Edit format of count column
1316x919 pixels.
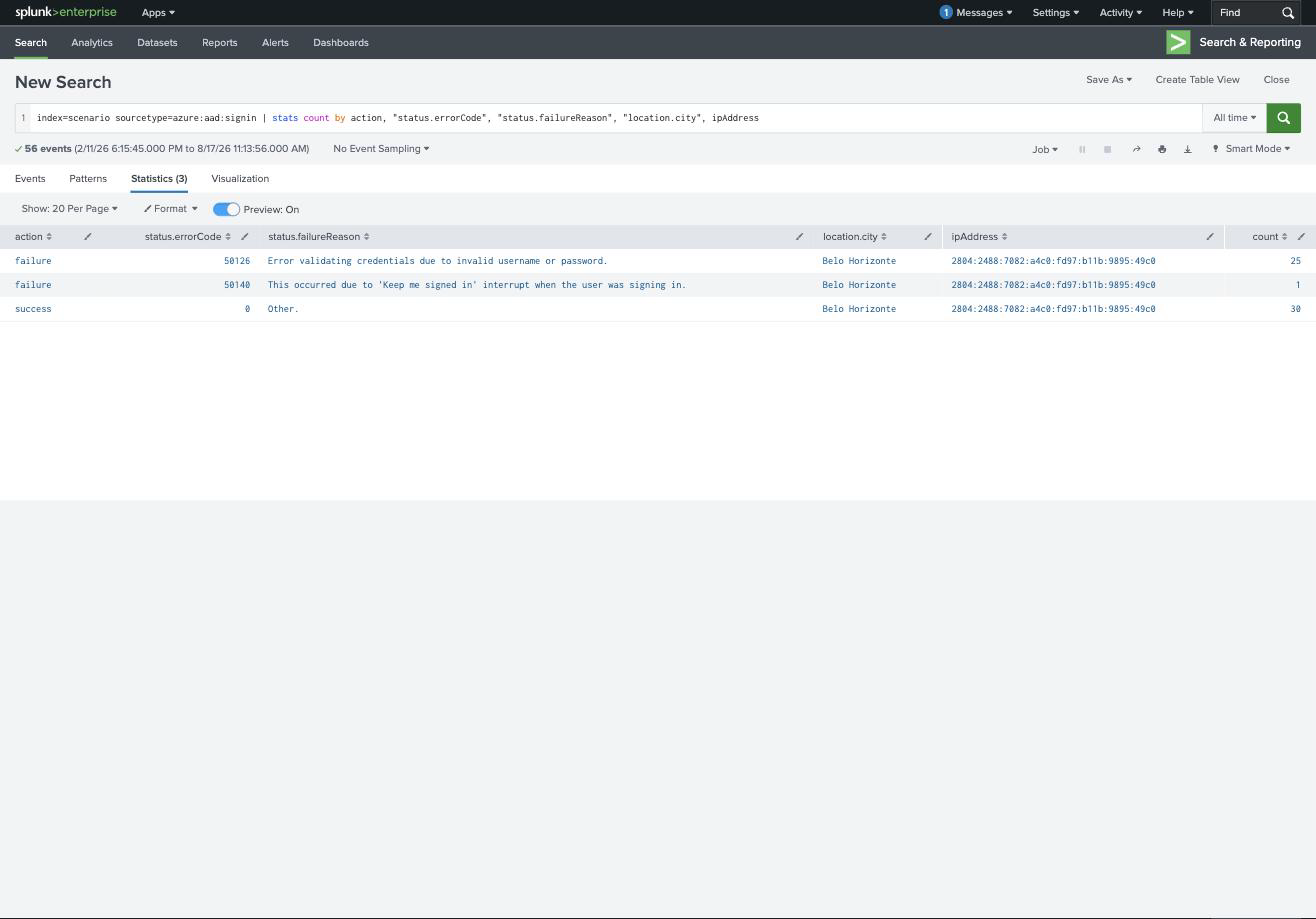point(1301,237)
